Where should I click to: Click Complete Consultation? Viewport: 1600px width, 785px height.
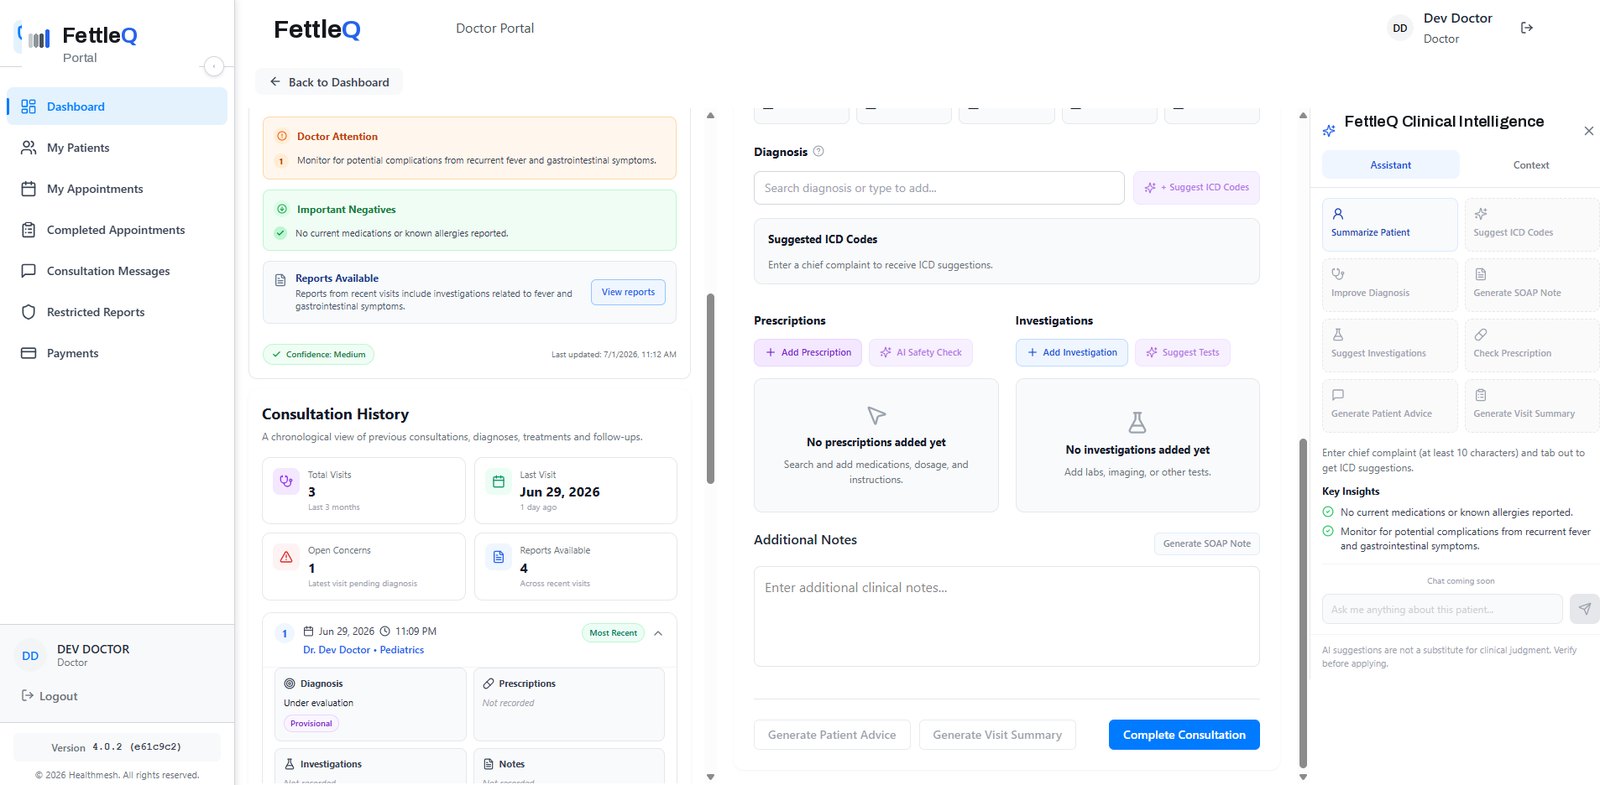point(1184,735)
